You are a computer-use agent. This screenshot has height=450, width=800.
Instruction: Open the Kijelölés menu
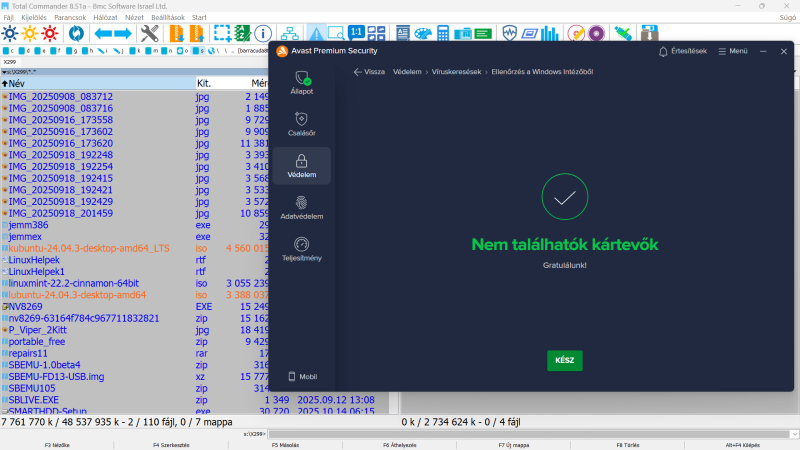tap(34, 17)
